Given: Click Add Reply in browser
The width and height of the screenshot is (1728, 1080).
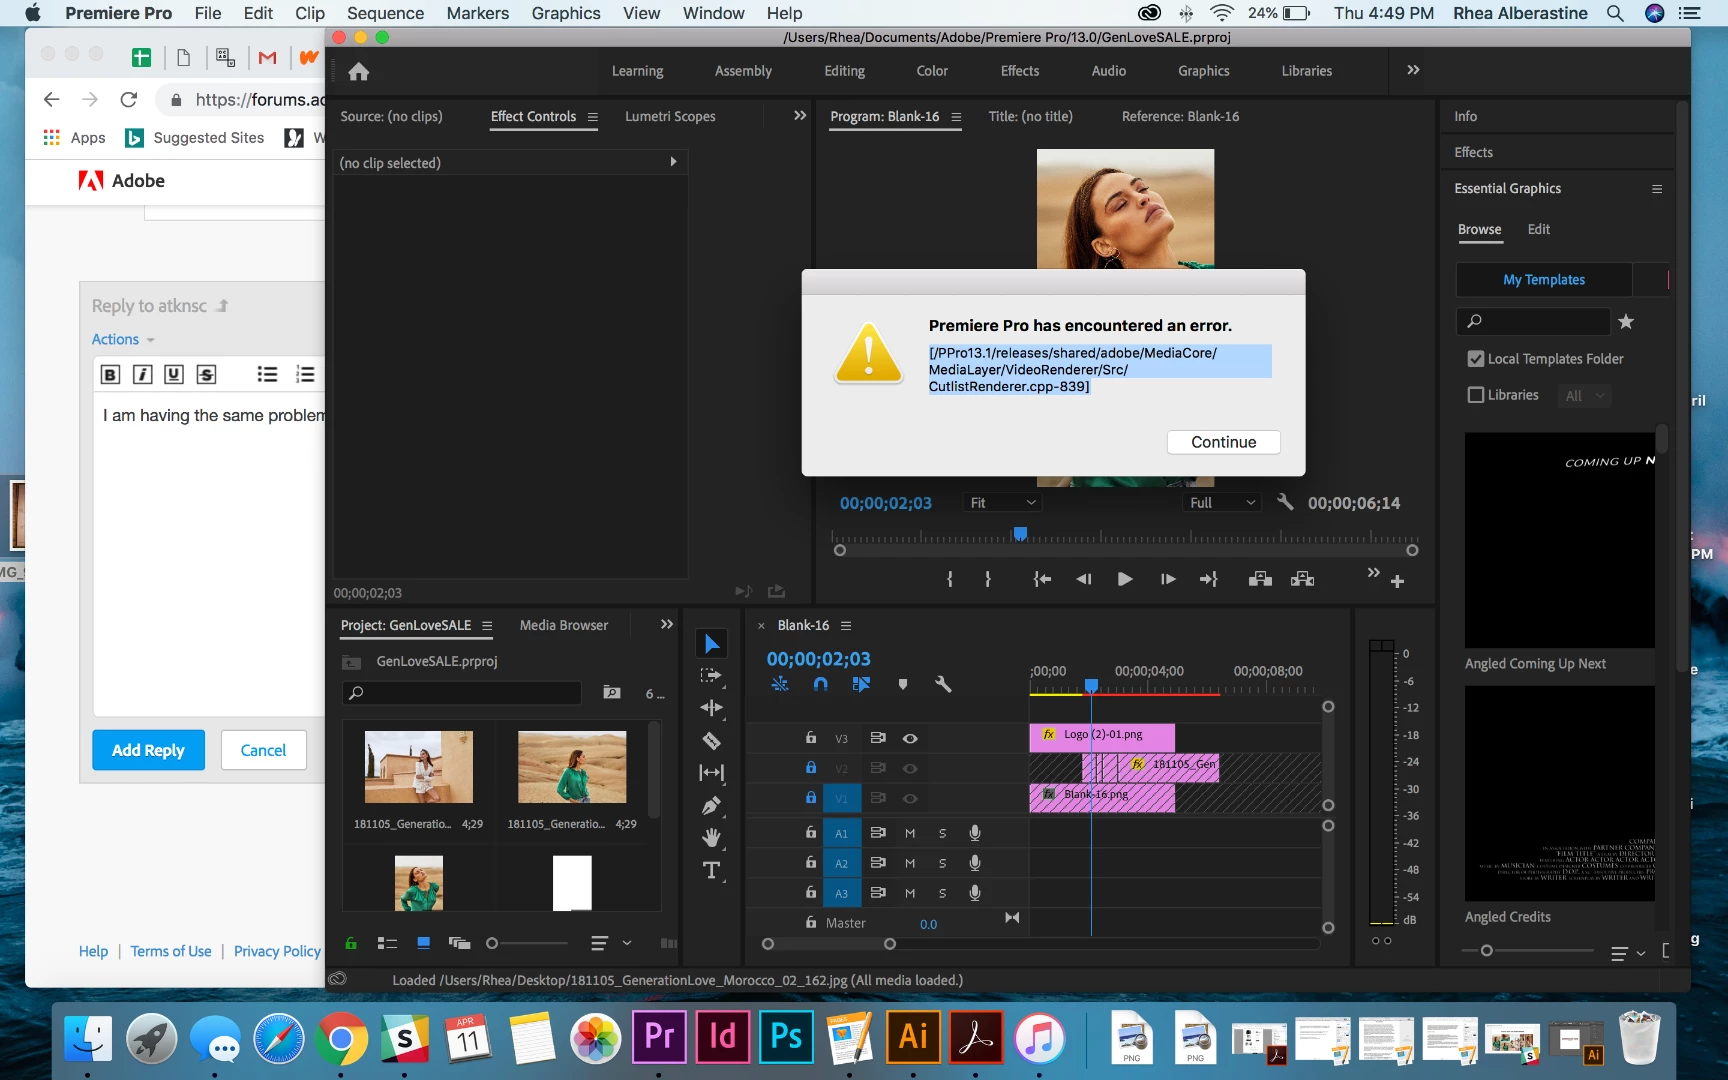Looking at the screenshot, I should click(x=148, y=750).
